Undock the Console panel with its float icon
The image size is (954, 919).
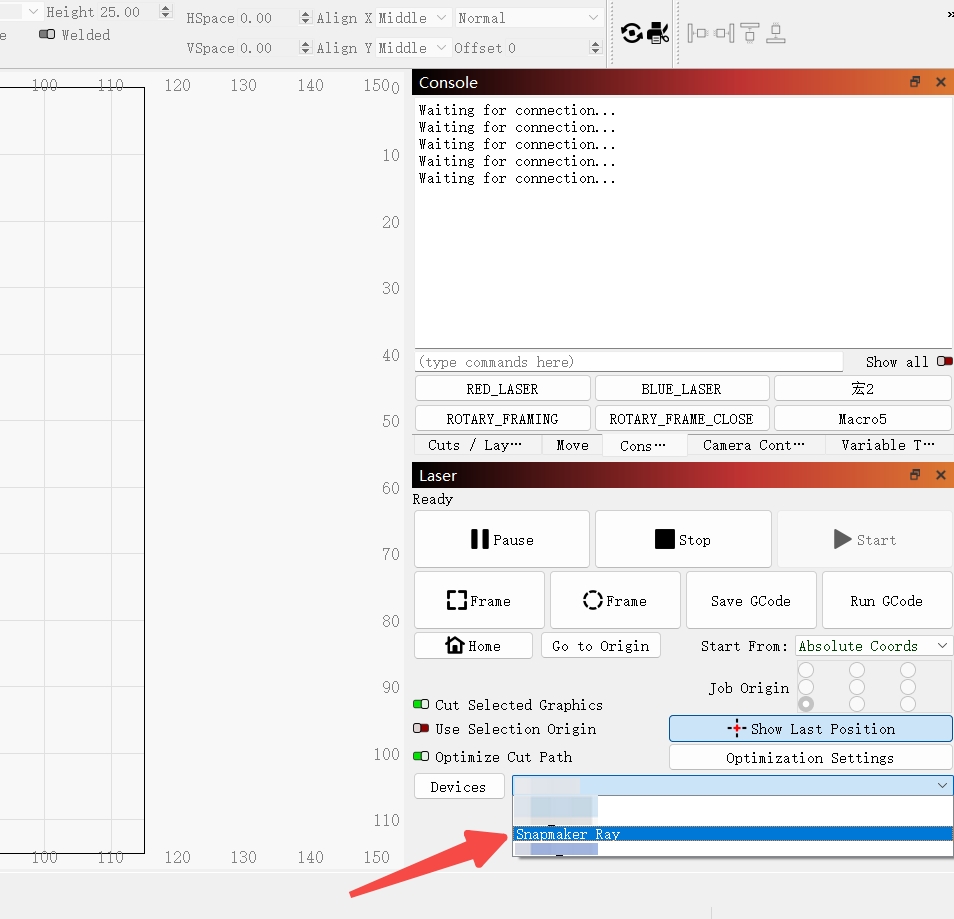click(914, 82)
